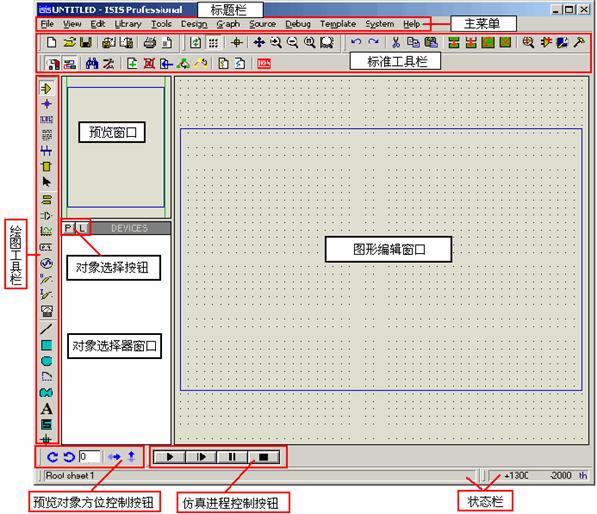The image size is (597, 514).
Task: Click the Zoom In magnifier icon
Action: 276,42
